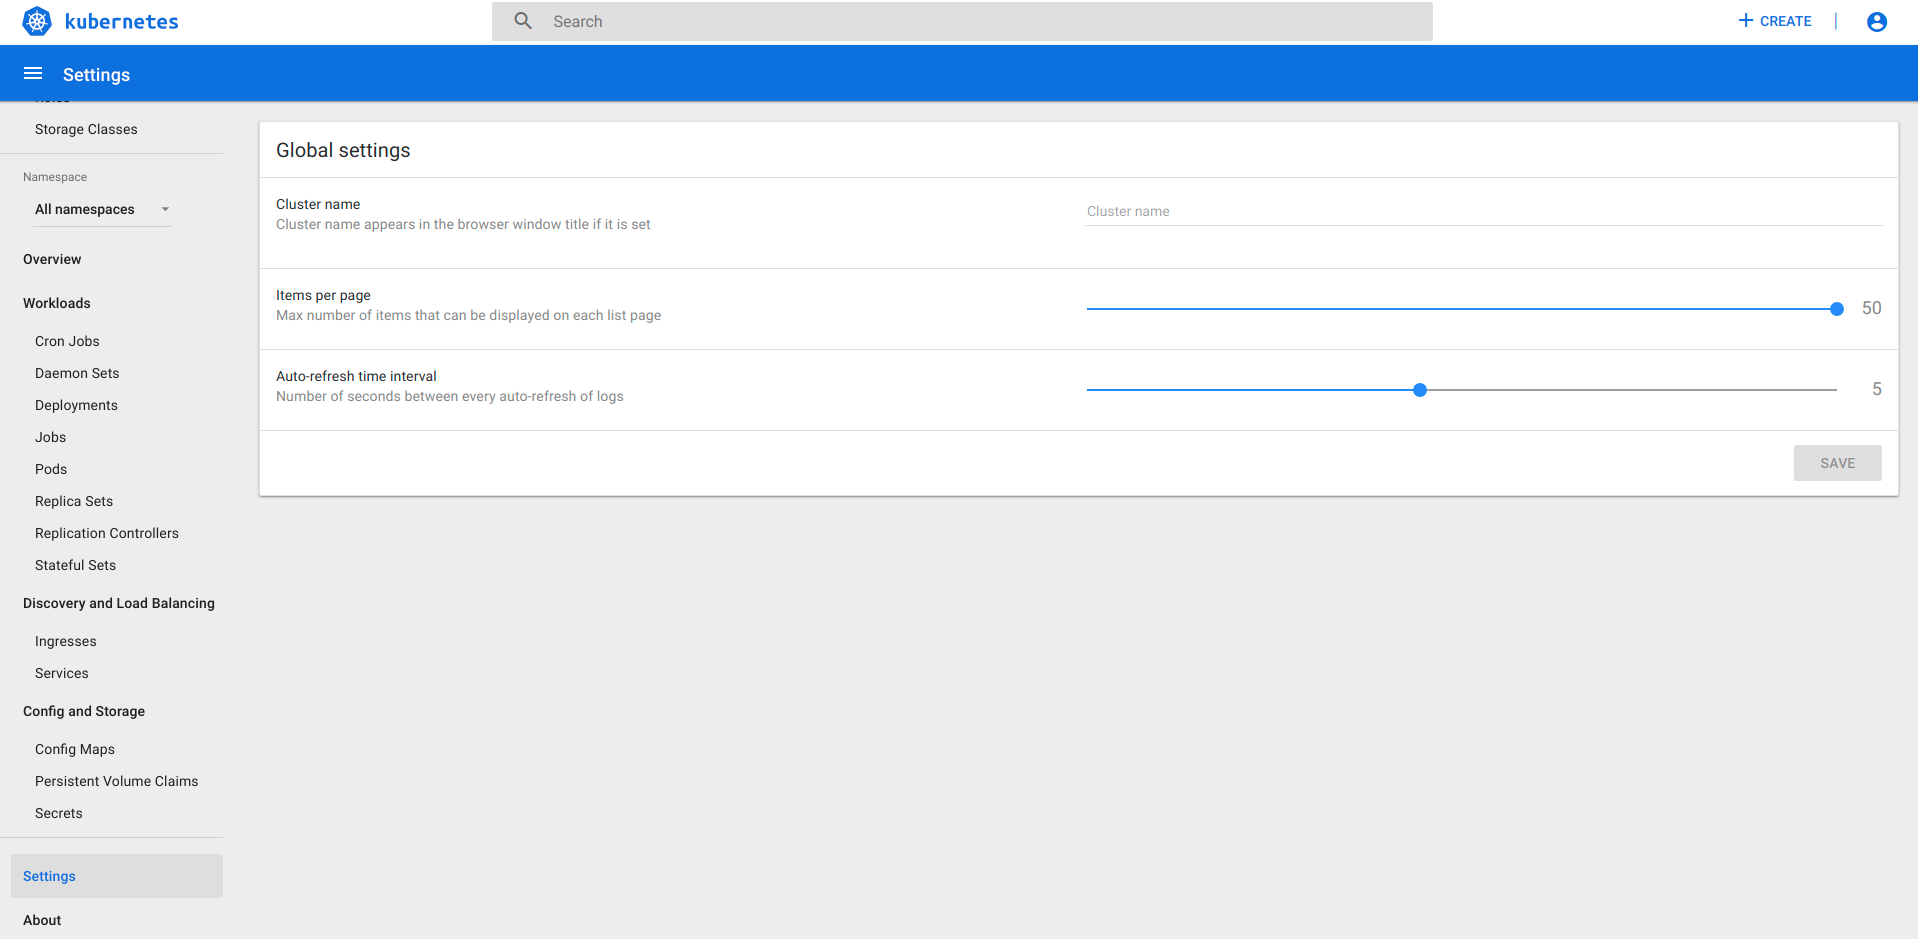Navigate to Config Maps
This screenshot has height=939, width=1918.
[75, 749]
